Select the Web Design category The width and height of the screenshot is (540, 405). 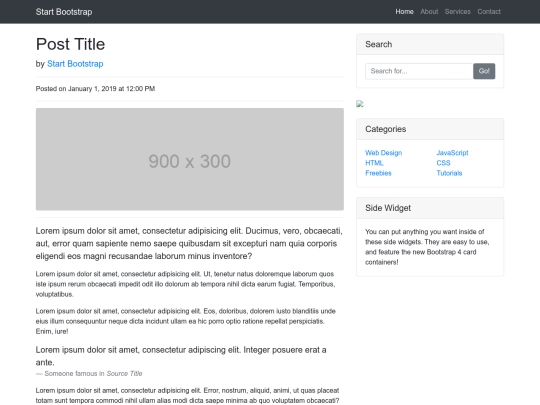pos(384,153)
